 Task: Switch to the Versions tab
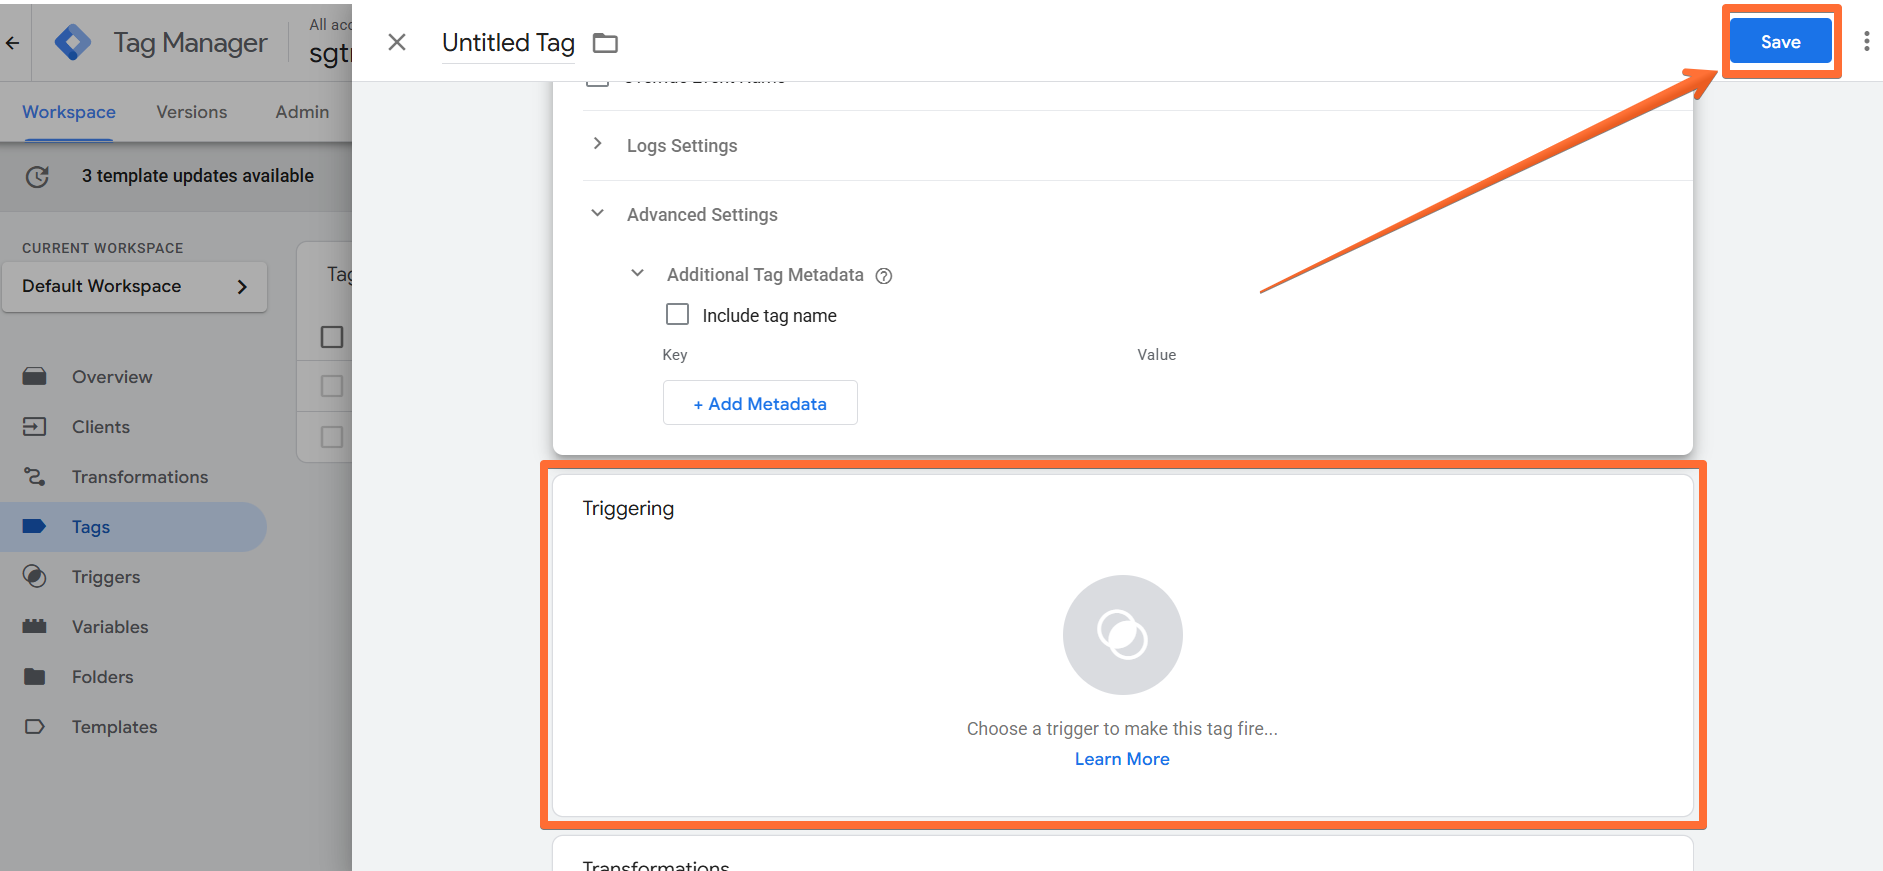click(192, 112)
